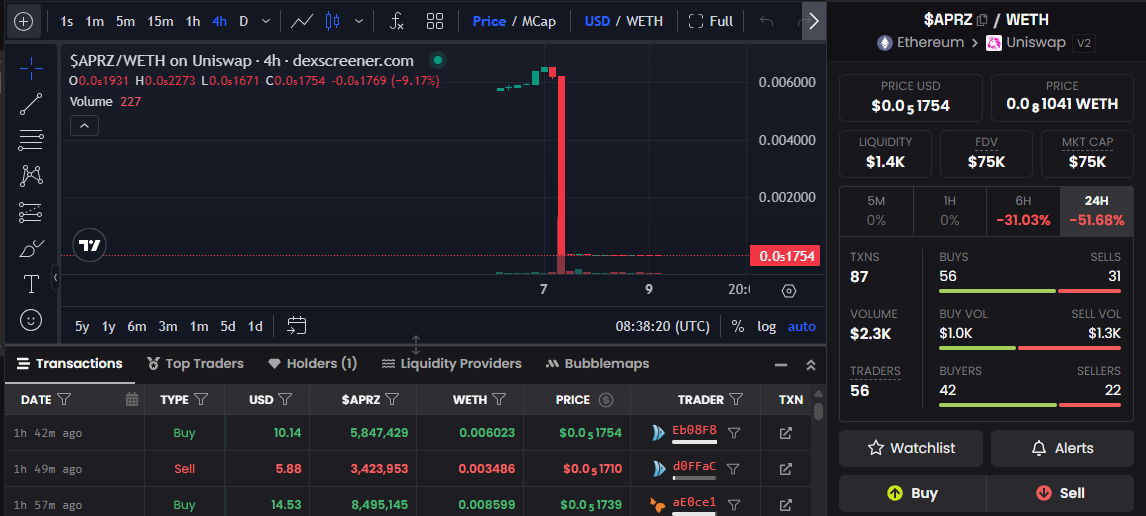Switch chart to MCap mode
This screenshot has width=1146, height=516.
click(539, 21)
